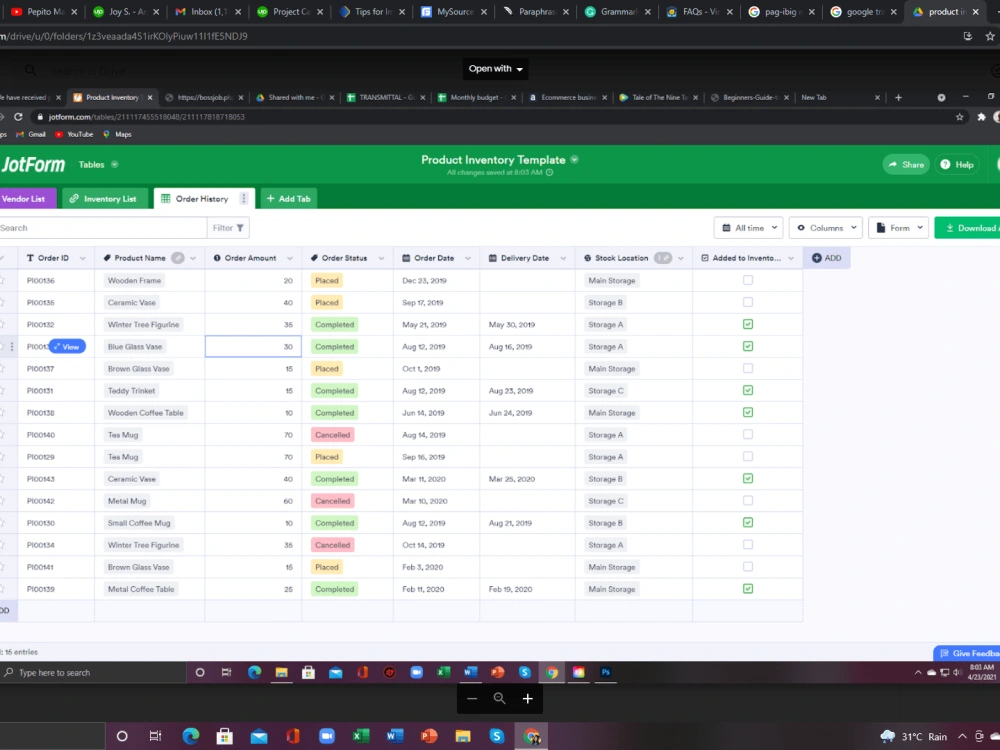Check Added to Inventory for PI00137 Brown Glass Vase
This screenshot has height=750, width=1000.
[x=747, y=368]
